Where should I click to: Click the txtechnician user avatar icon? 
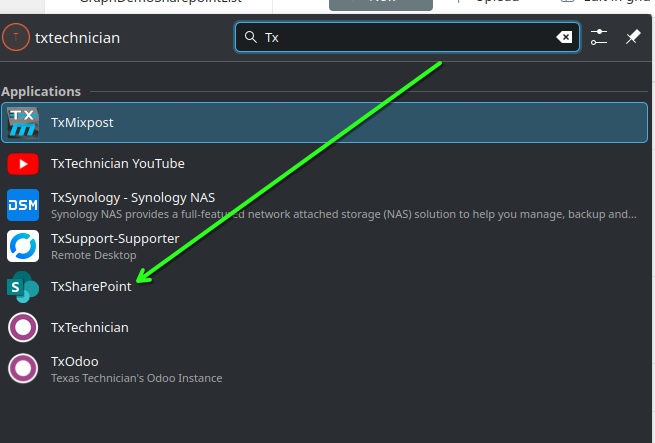(16, 38)
